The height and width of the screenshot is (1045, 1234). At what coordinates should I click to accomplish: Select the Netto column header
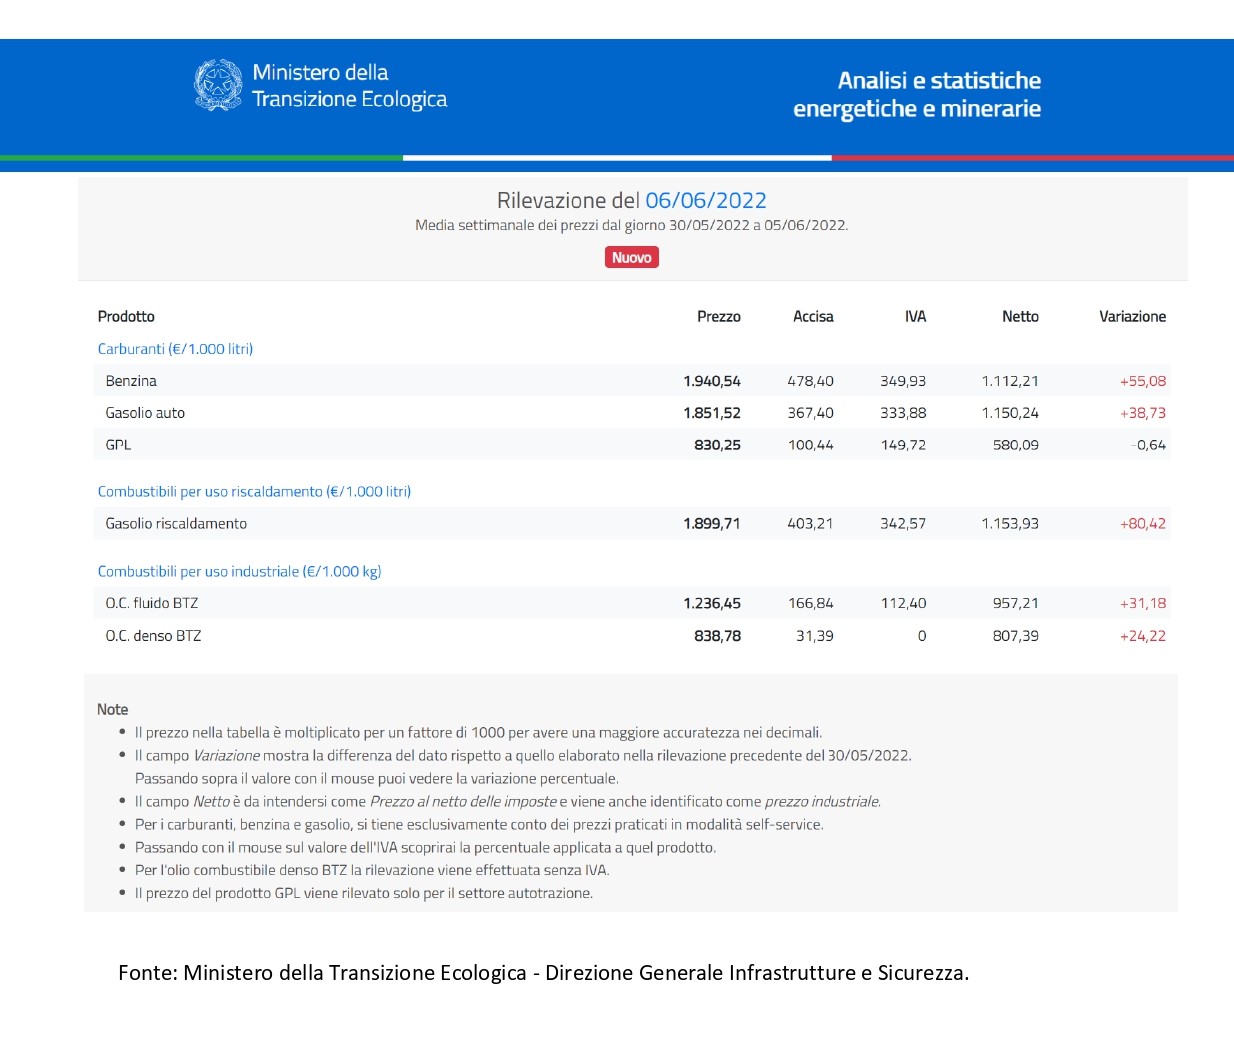1020,316
